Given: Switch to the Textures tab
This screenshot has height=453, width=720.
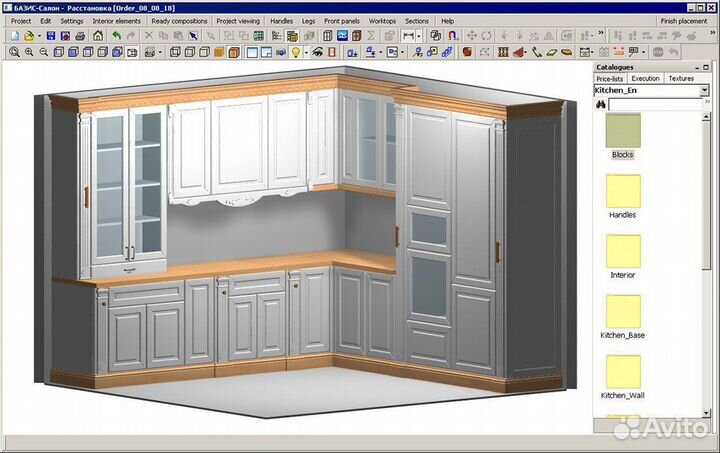Looking at the screenshot, I should (x=680, y=78).
